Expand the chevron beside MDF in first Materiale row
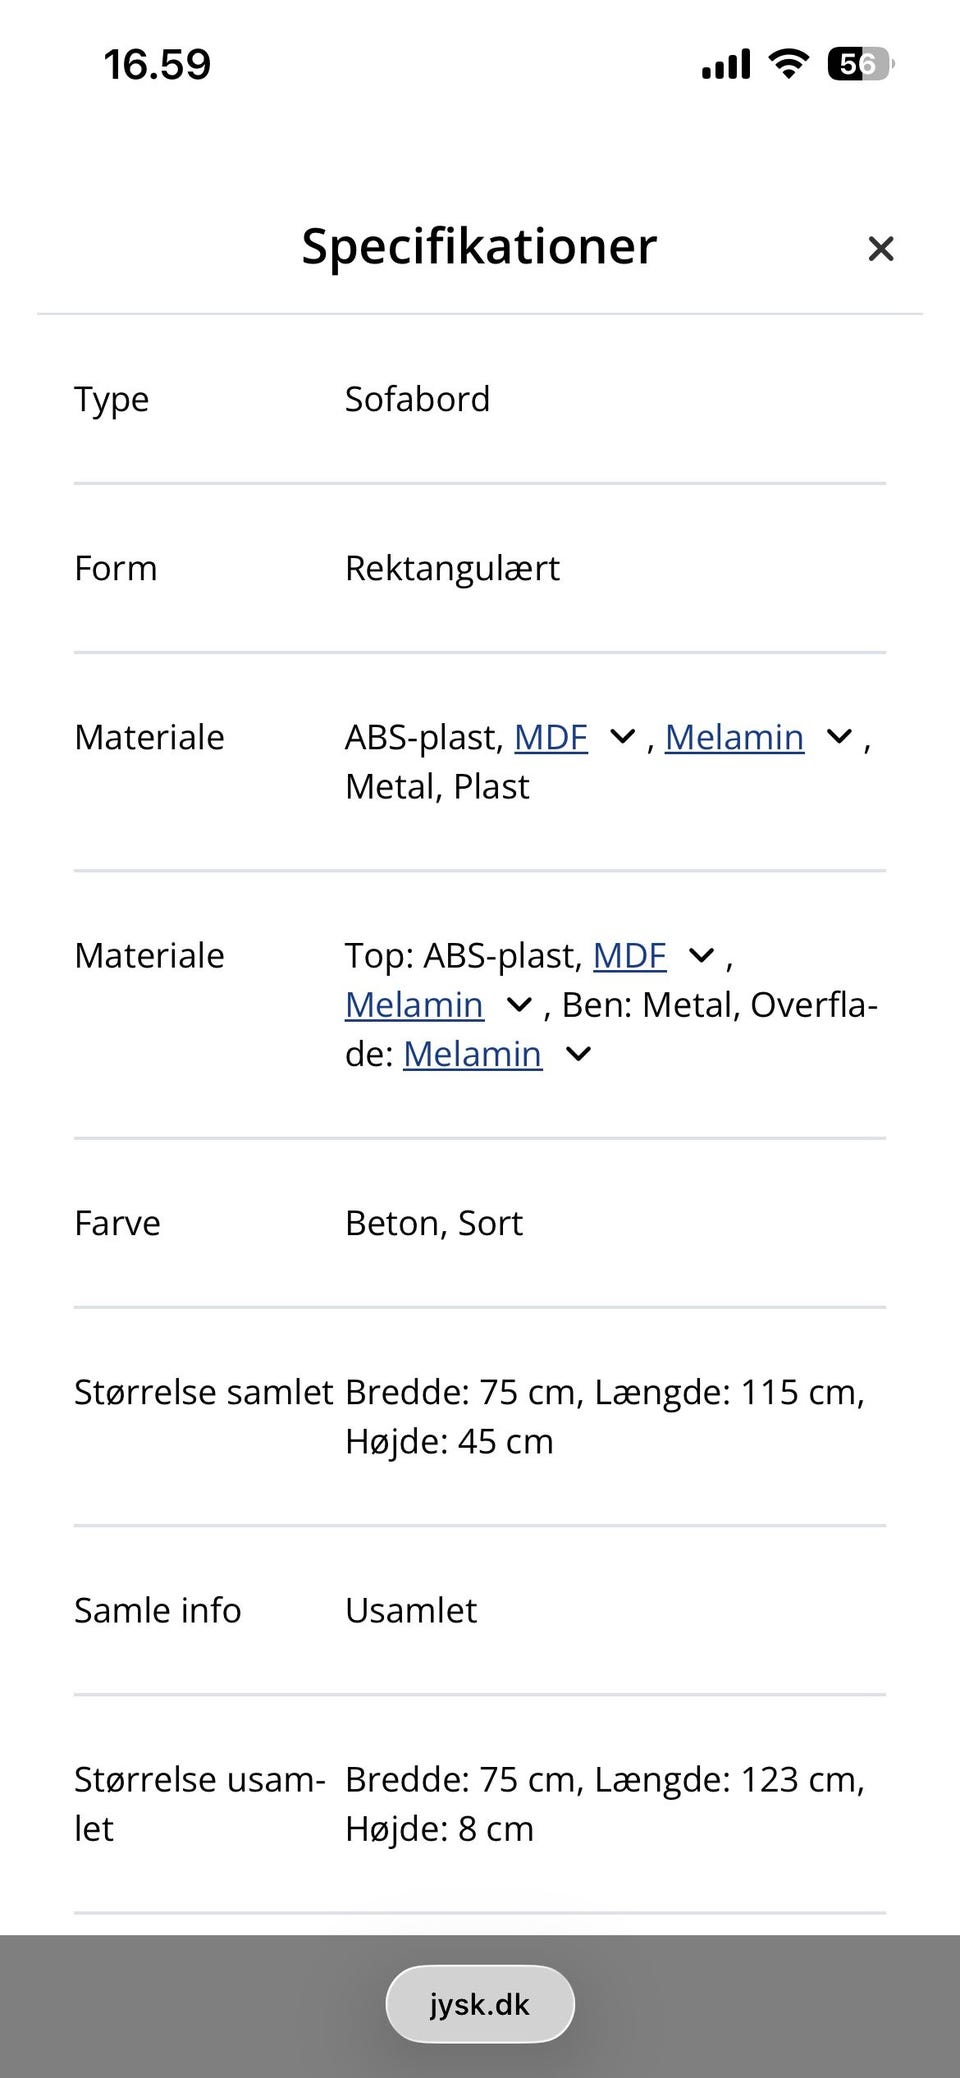This screenshot has height=2078, width=960. pyautogui.click(x=622, y=738)
